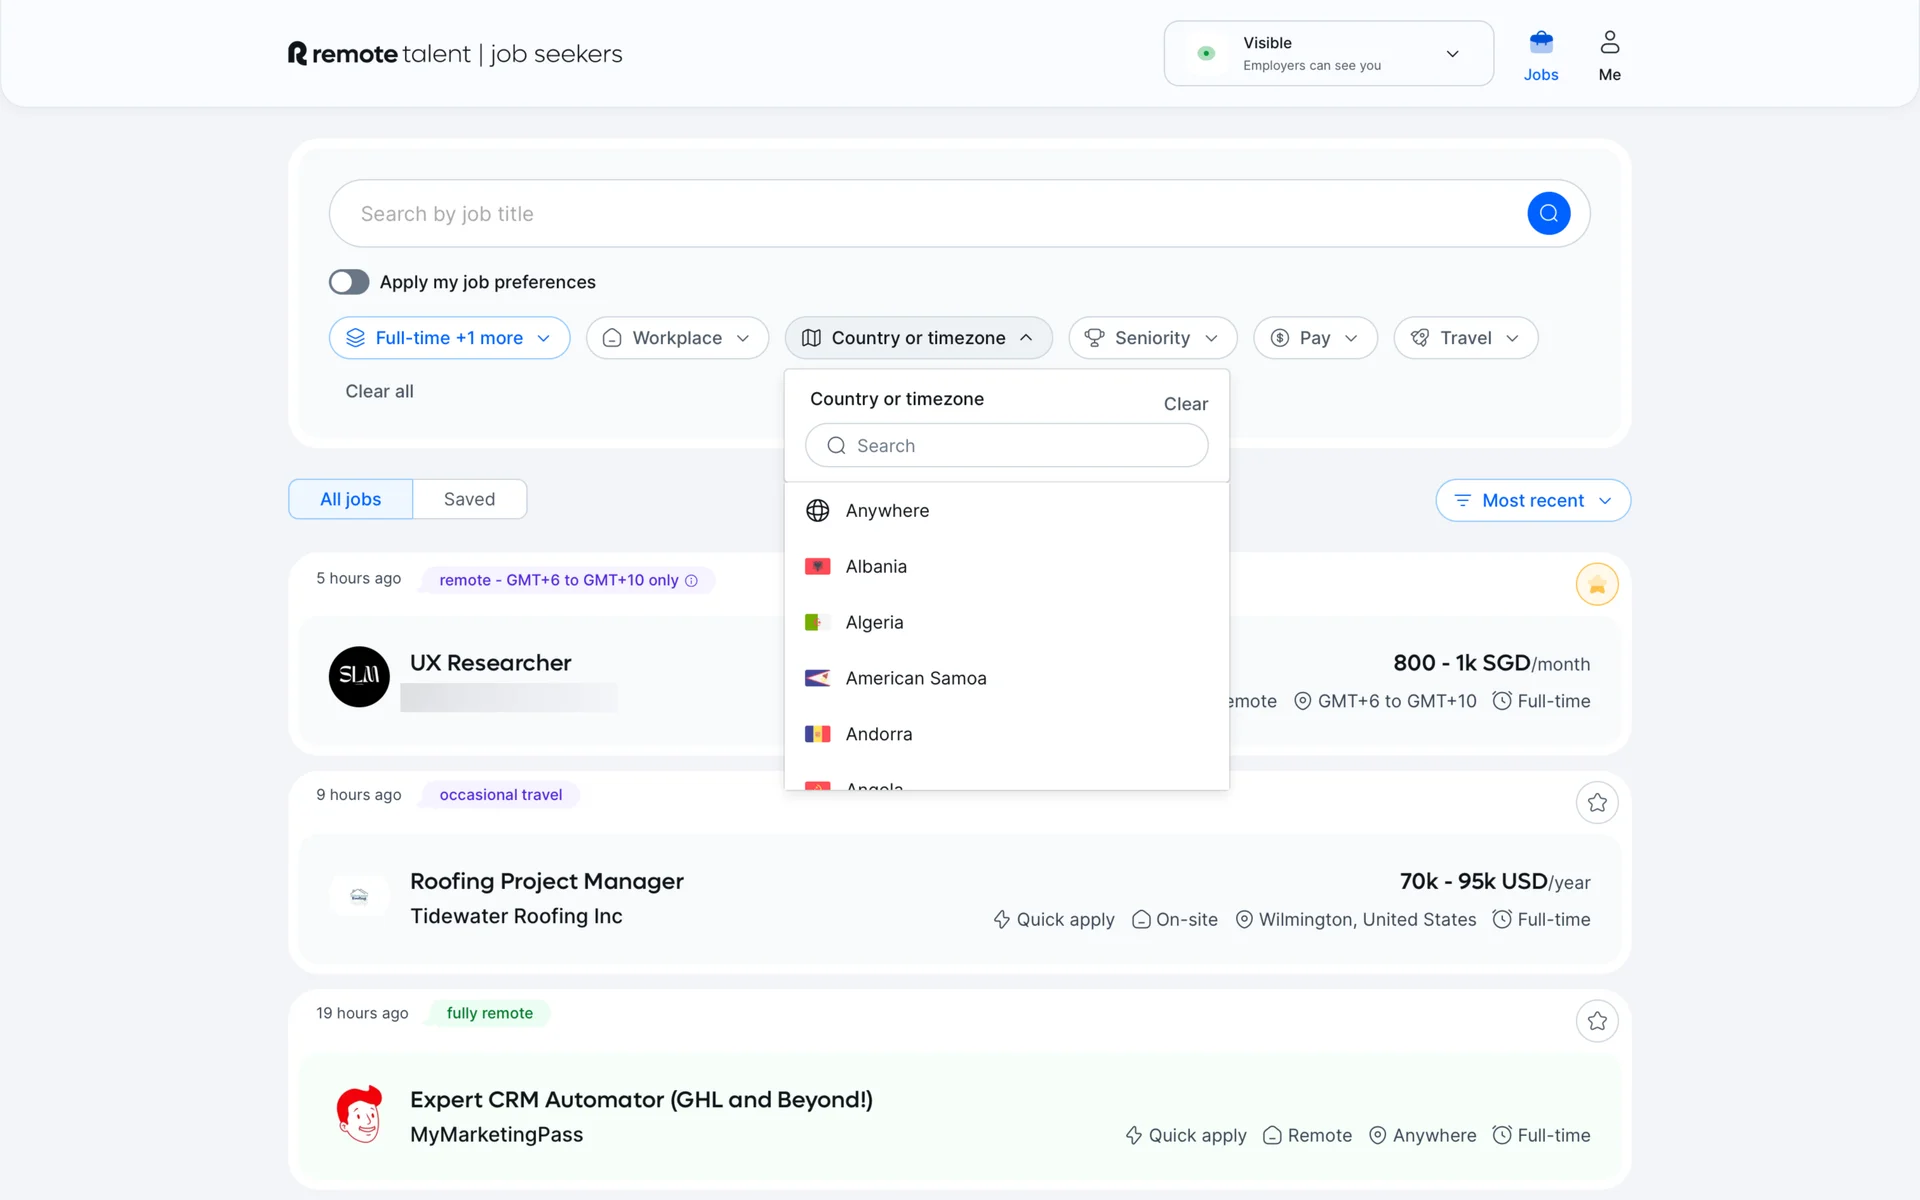Focus the country Search field

pyautogui.click(x=1006, y=446)
